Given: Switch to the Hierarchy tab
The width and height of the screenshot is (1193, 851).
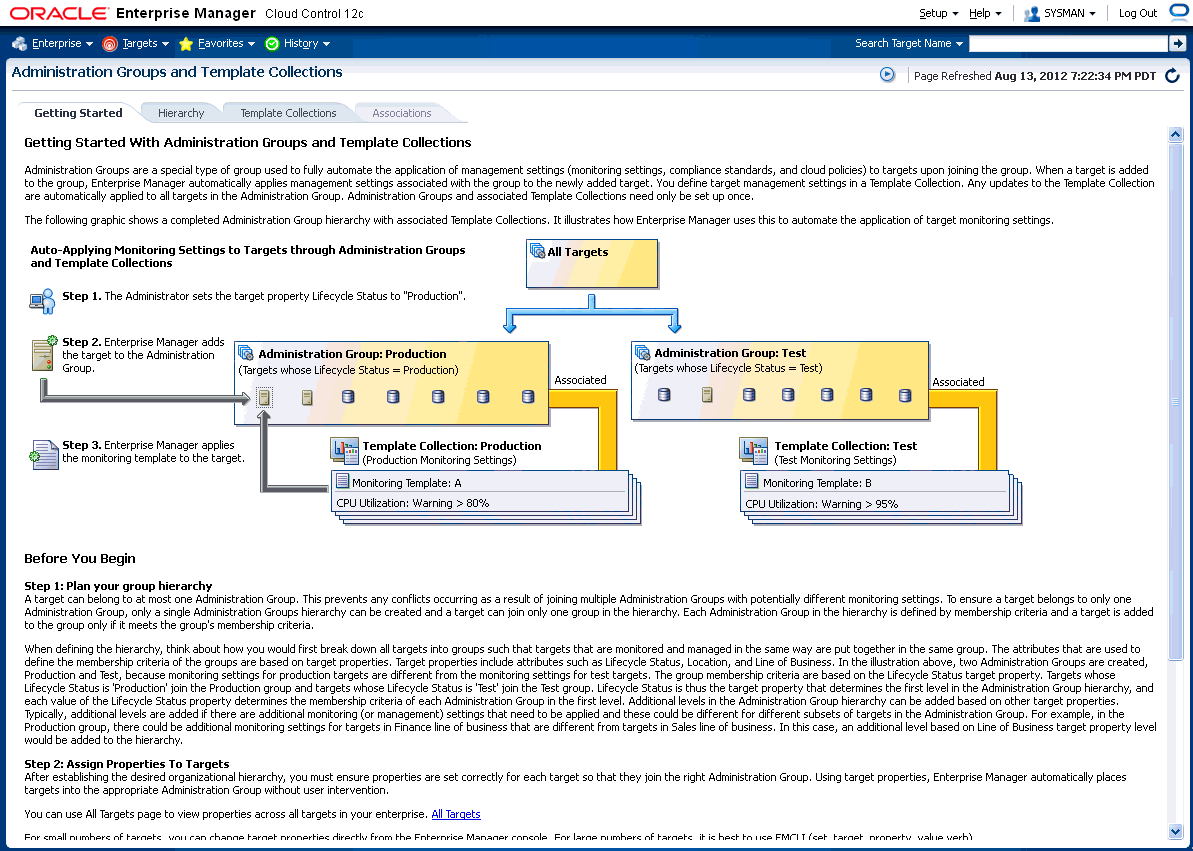Looking at the screenshot, I should [x=181, y=113].
